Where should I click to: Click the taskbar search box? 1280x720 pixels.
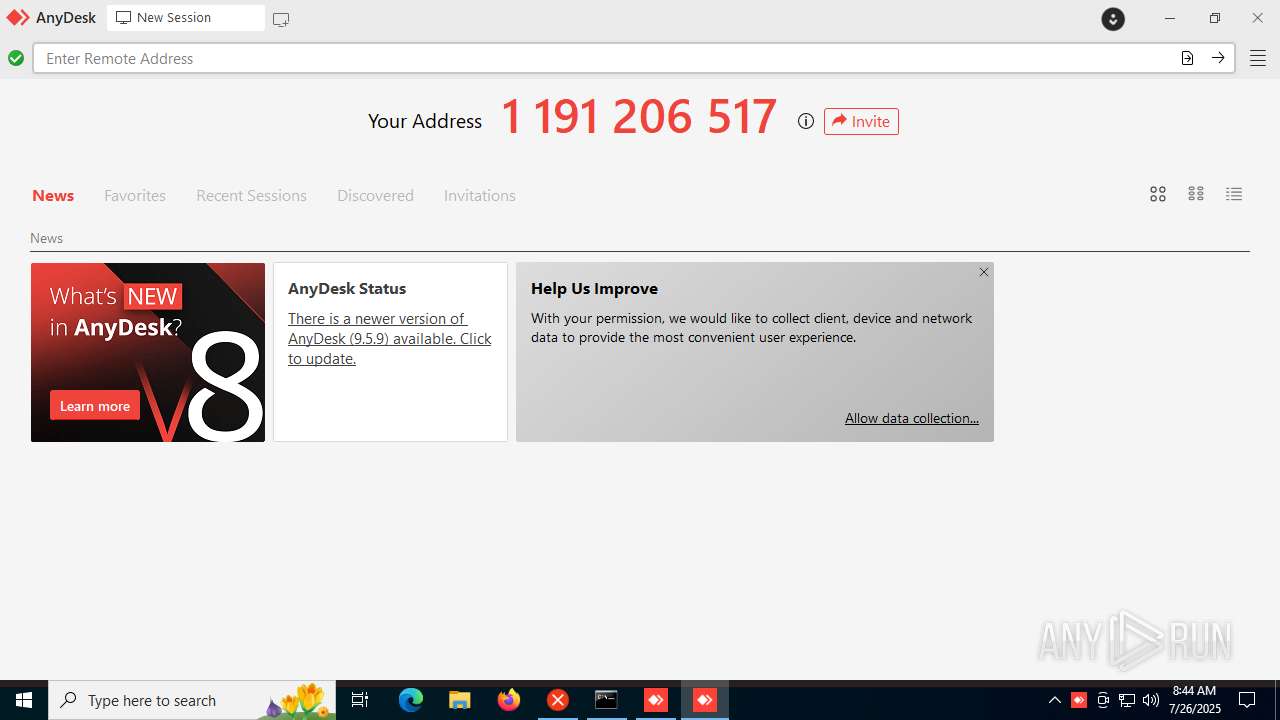point(192,700)
